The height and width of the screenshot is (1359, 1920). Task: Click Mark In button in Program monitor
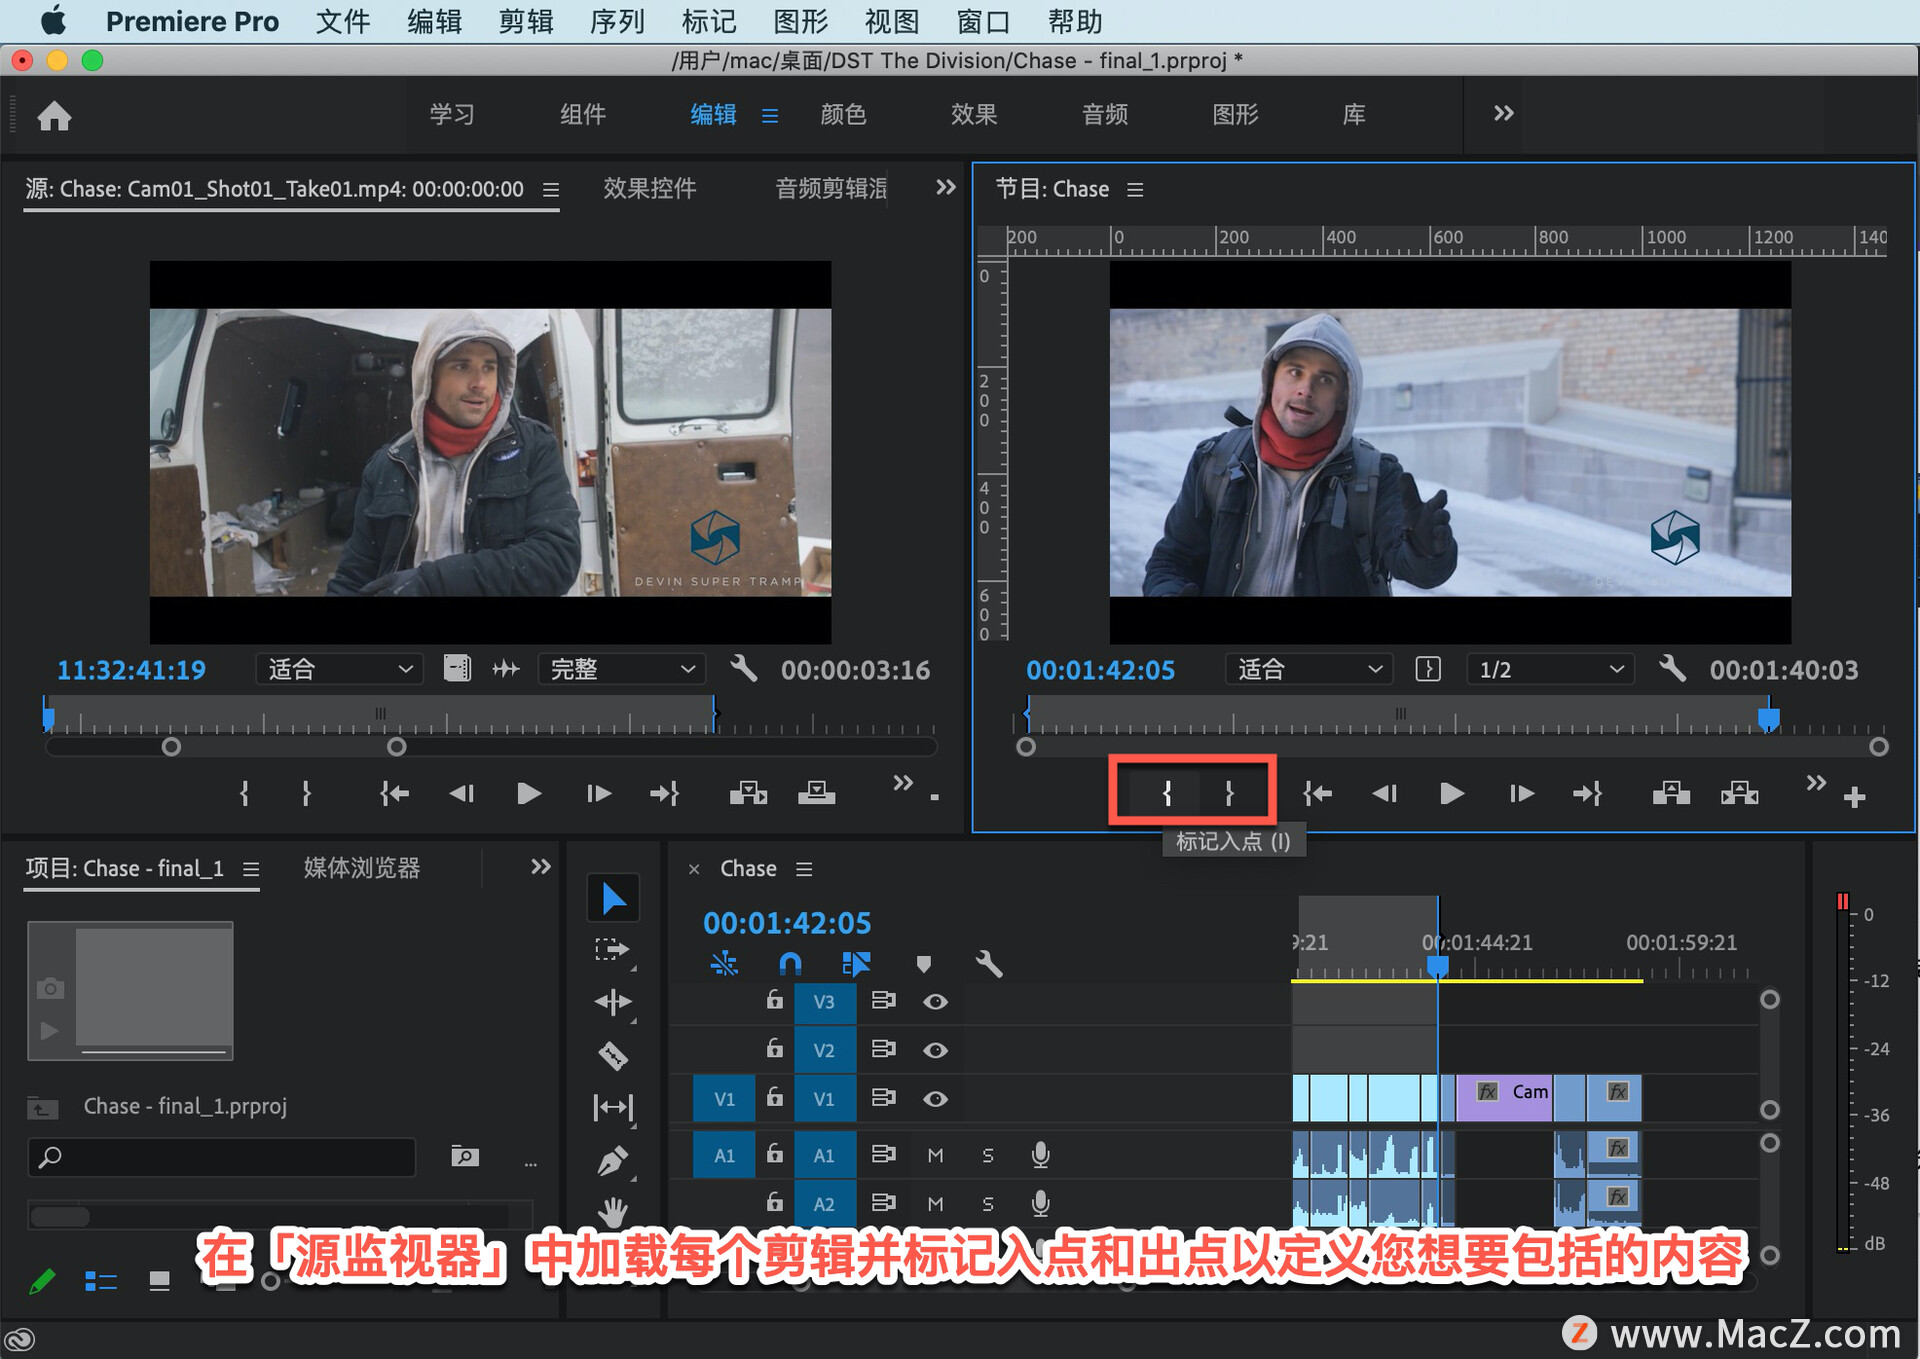[1166, 793]
